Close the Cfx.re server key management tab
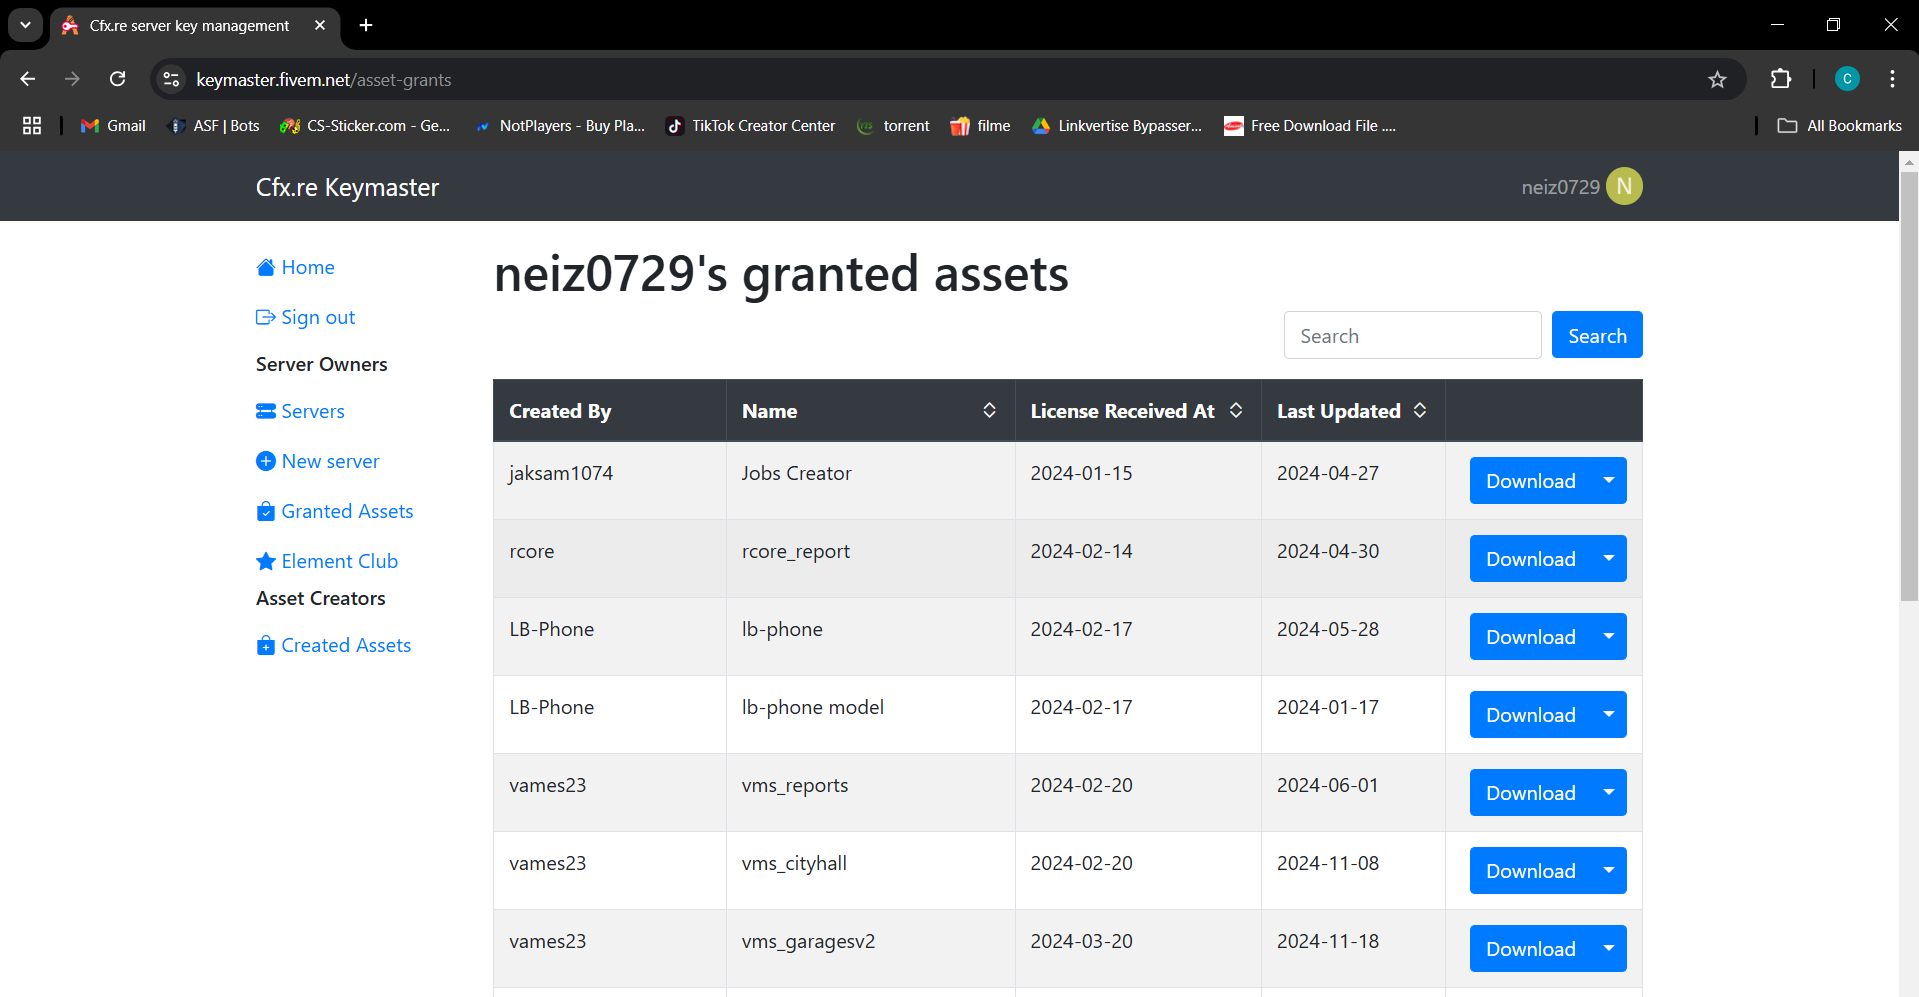The width and height of the screenshot is (1919, 997). click(x=320, y=25)
